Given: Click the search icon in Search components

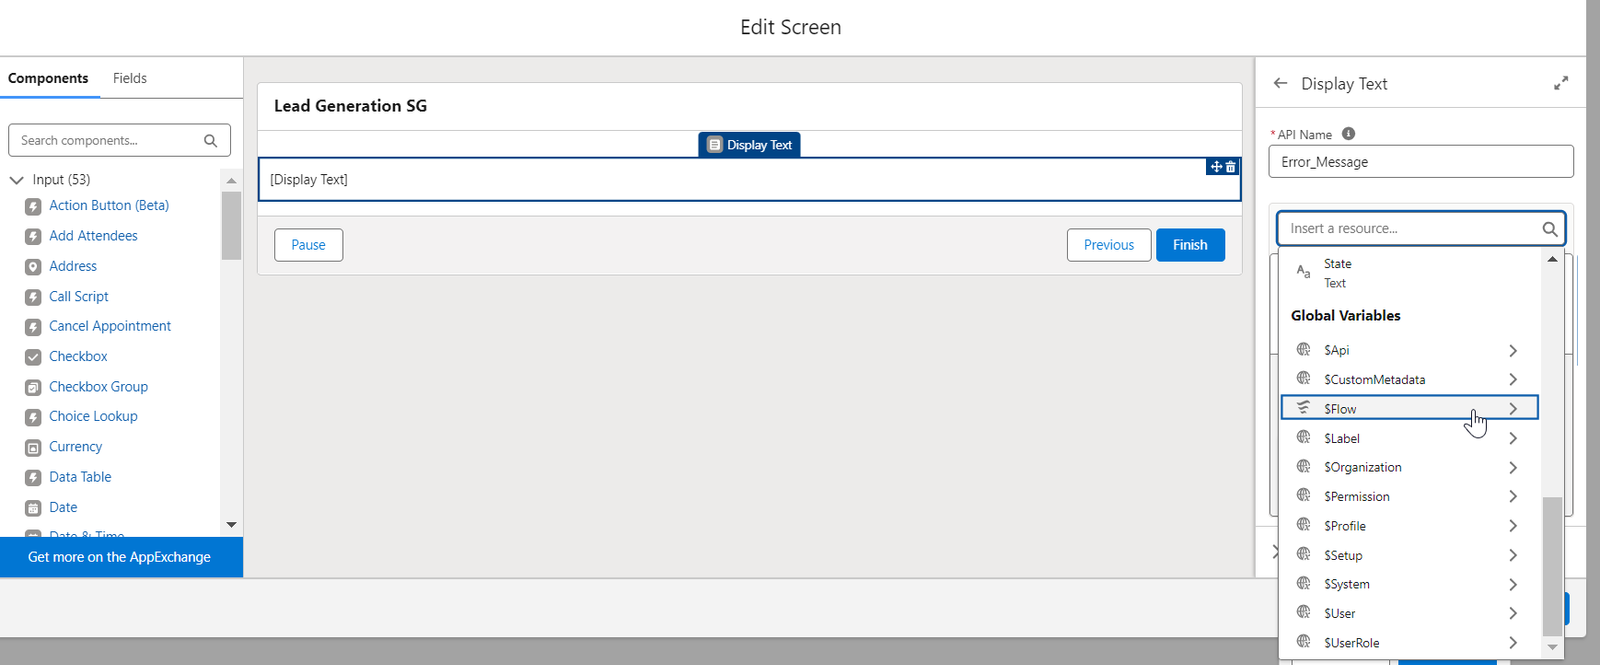Looking at the screenshot, I should (210, 141).
